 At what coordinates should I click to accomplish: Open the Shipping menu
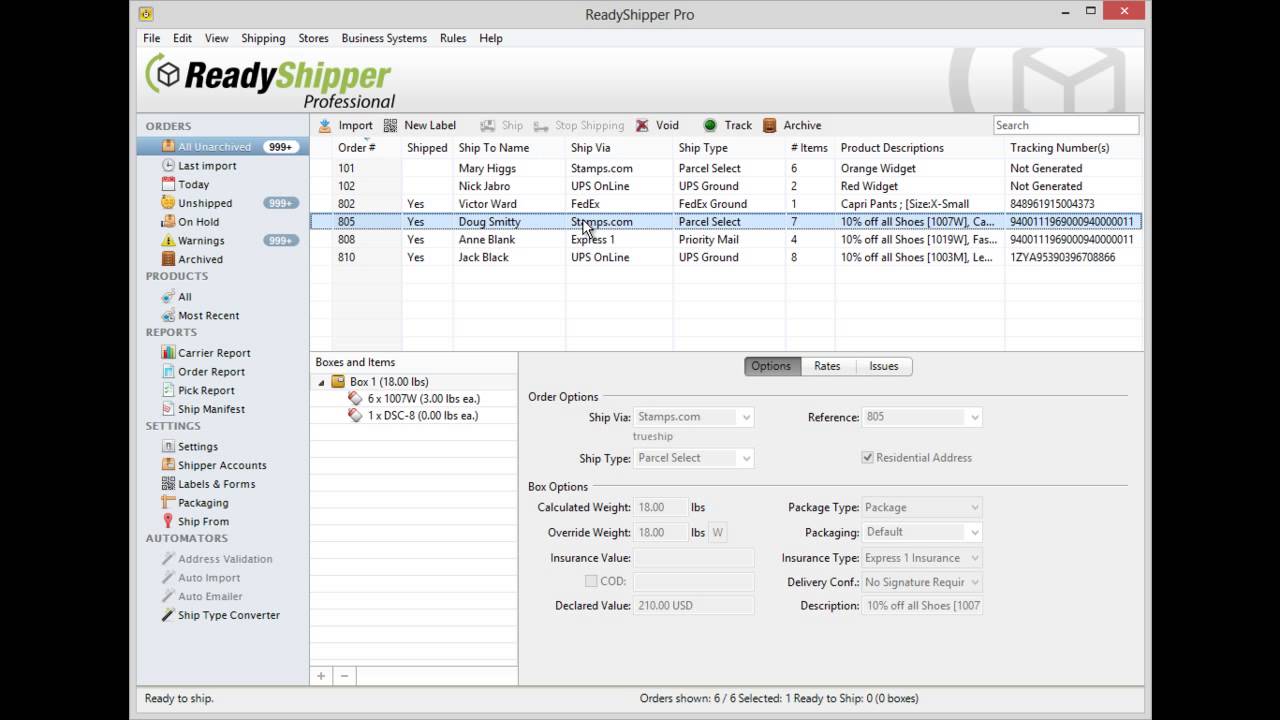point(263,38)
